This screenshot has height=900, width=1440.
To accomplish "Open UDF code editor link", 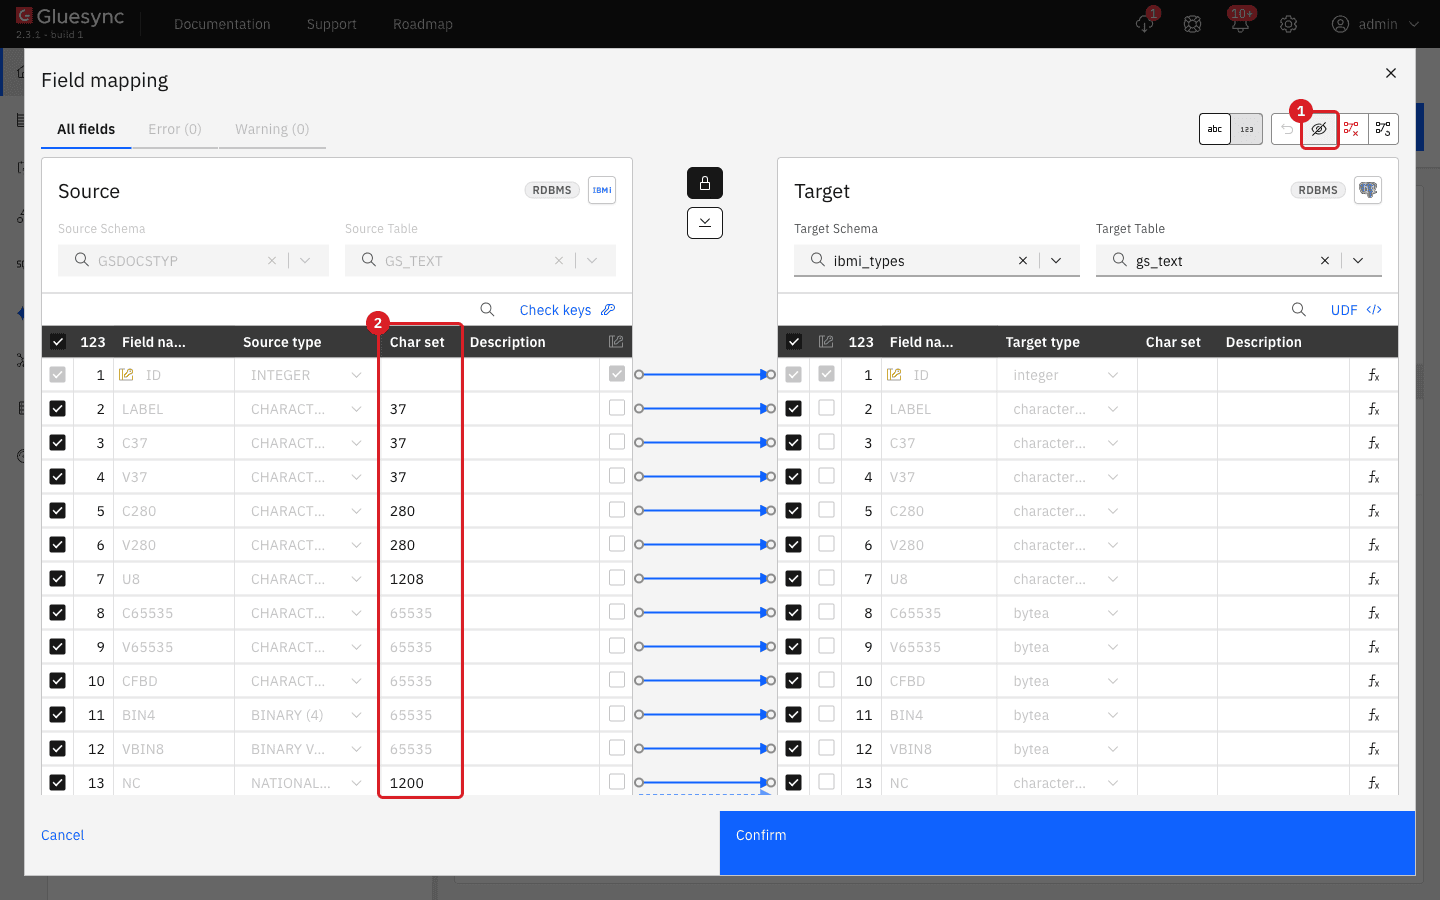I will click(x=1356, y=310).
